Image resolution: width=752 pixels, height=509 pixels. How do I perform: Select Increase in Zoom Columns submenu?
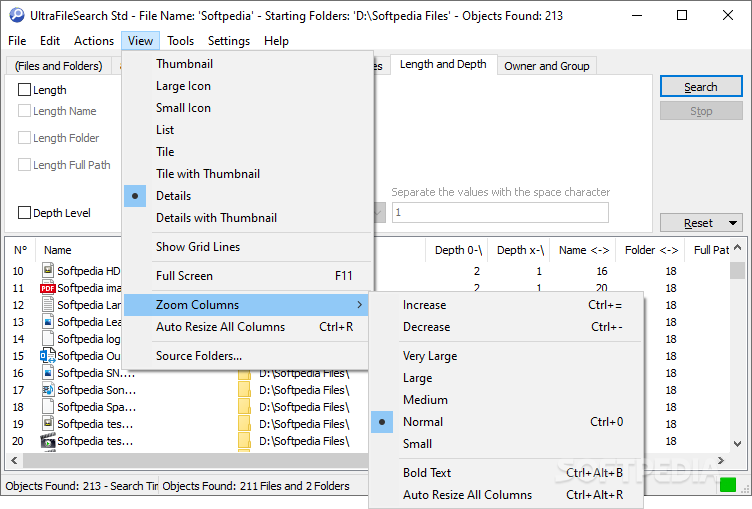tap(506, 305)
